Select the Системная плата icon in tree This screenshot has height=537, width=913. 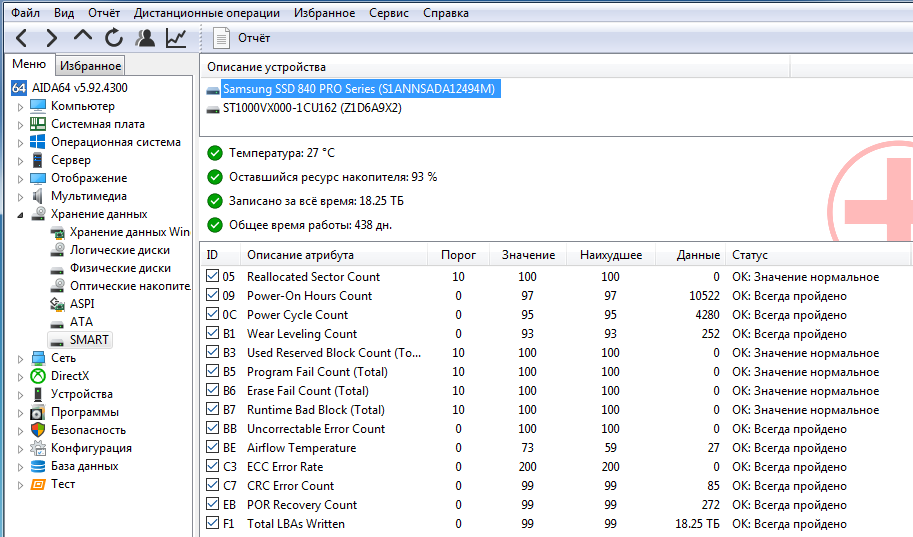[x=38, y=124]
